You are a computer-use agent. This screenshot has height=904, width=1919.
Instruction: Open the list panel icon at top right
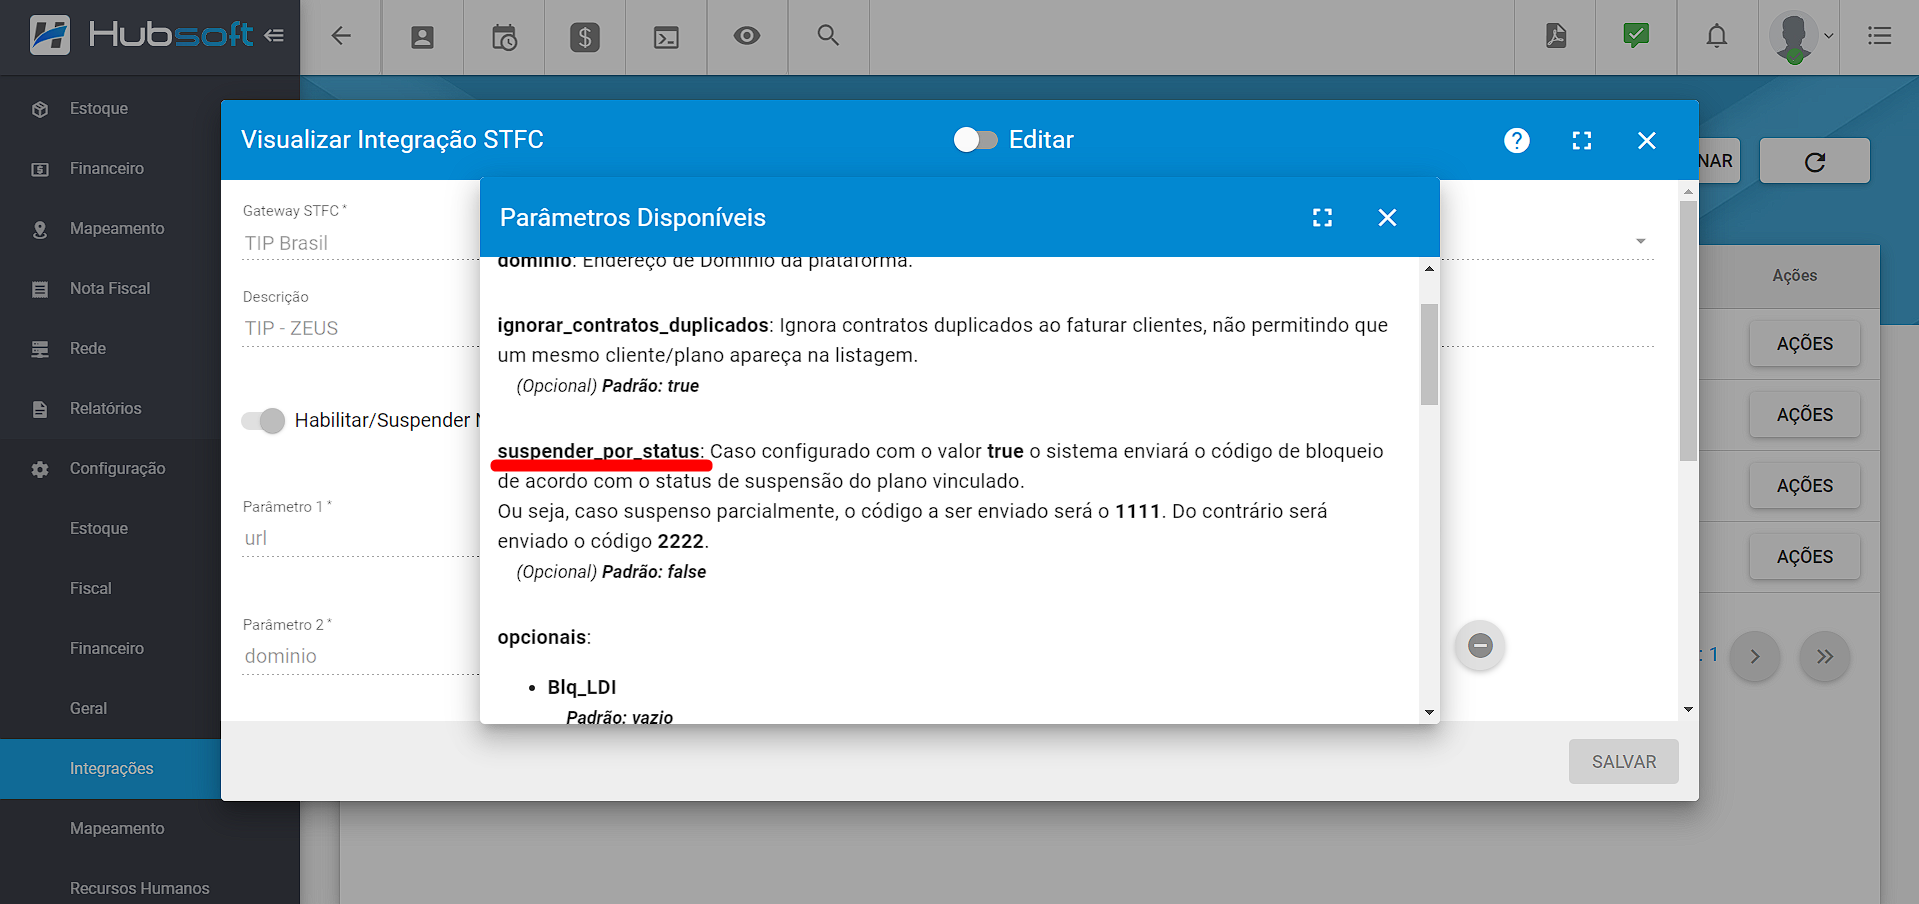[x=1880, y=36]
